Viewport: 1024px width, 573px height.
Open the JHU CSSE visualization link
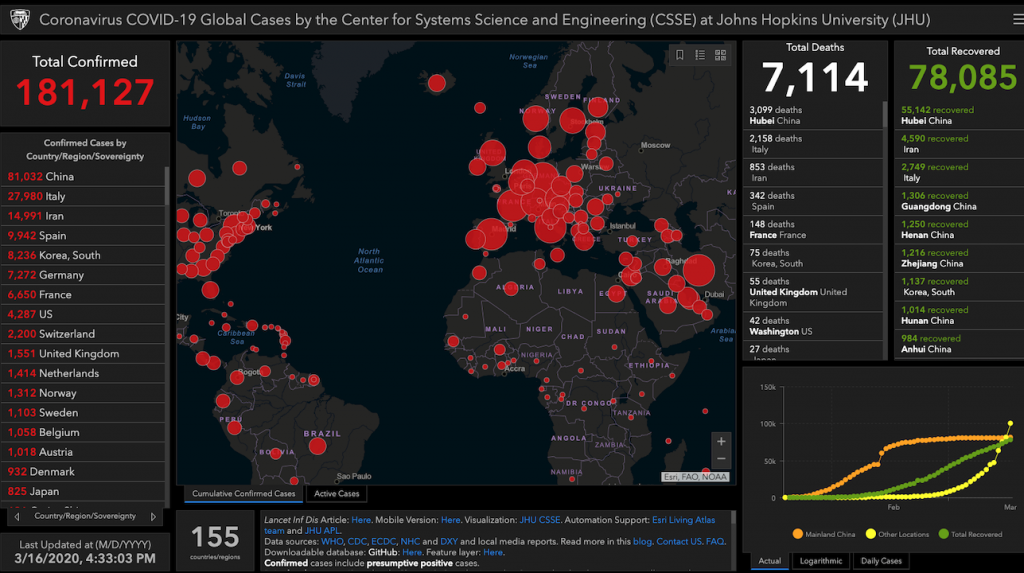coord(539,520)
